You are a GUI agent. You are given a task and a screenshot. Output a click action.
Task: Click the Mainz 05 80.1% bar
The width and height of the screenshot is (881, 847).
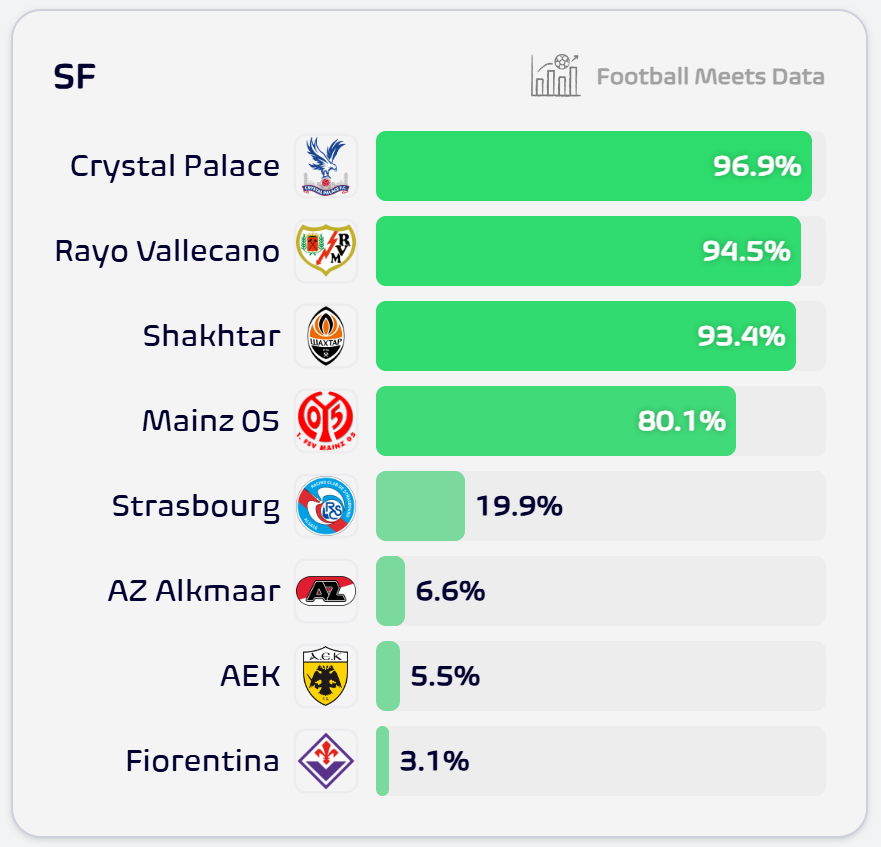555,421
